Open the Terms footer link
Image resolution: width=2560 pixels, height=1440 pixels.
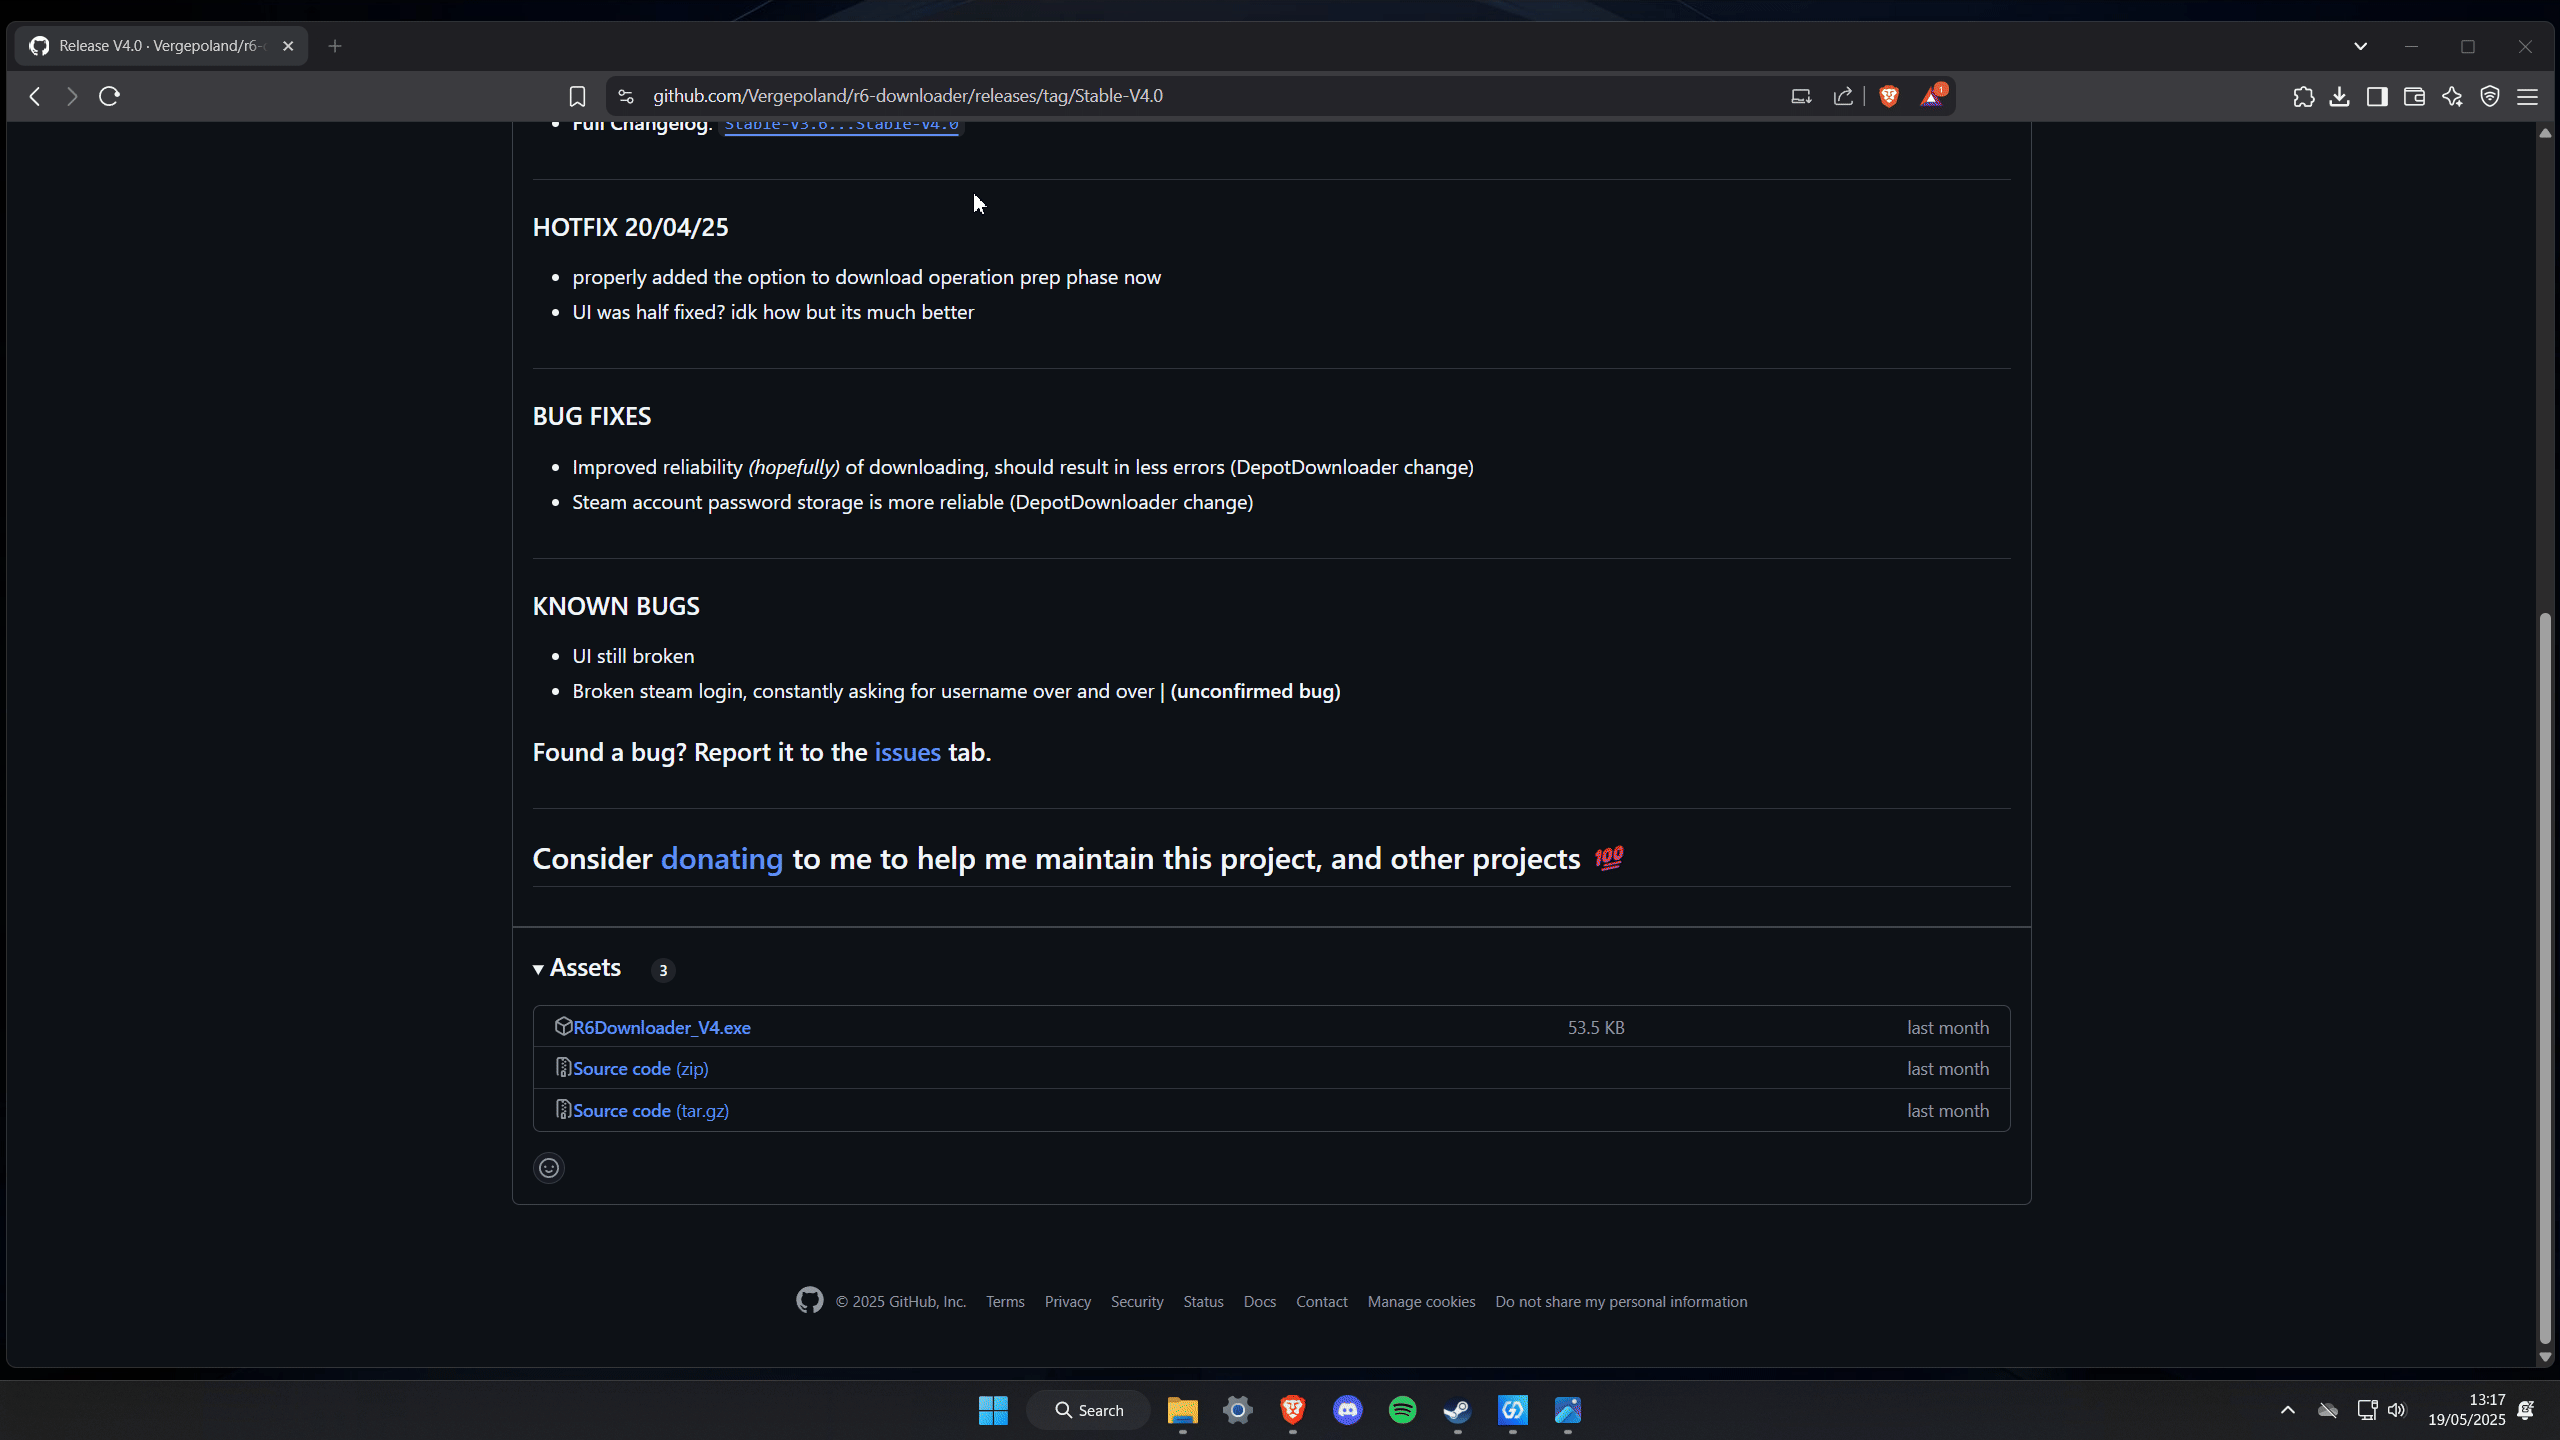[x=1005, y=1302]
